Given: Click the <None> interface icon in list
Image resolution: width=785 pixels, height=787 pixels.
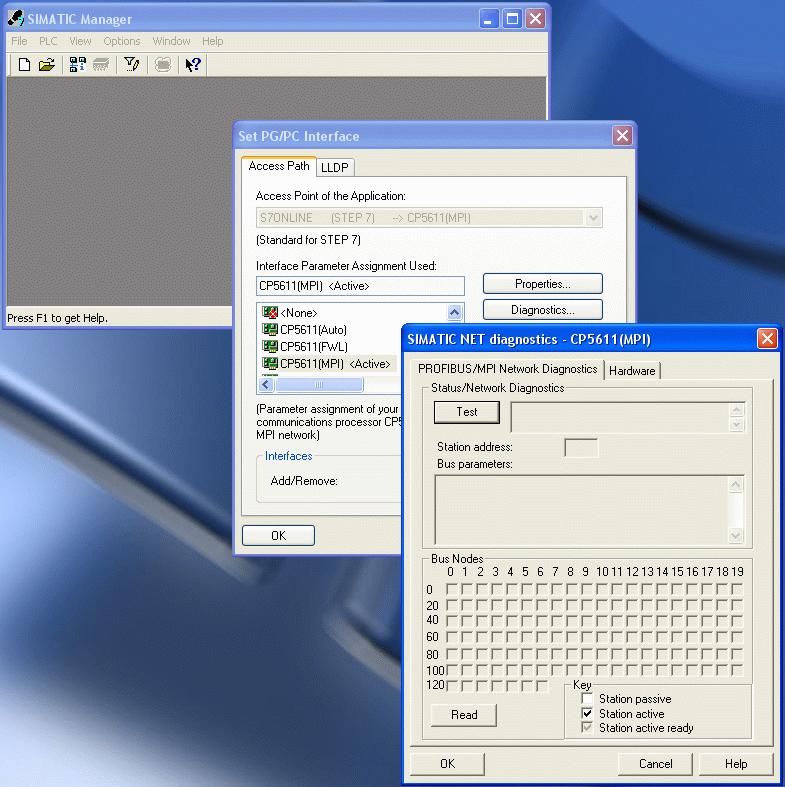Looking at the screenshot, I should (270, 313).
